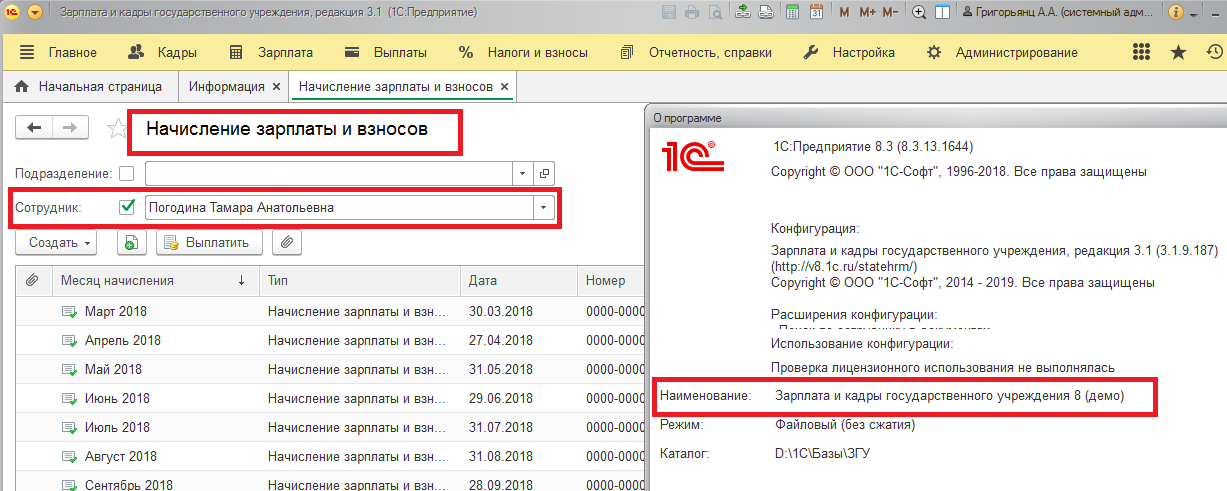Click the get link icon in title bar

(742, 13)
